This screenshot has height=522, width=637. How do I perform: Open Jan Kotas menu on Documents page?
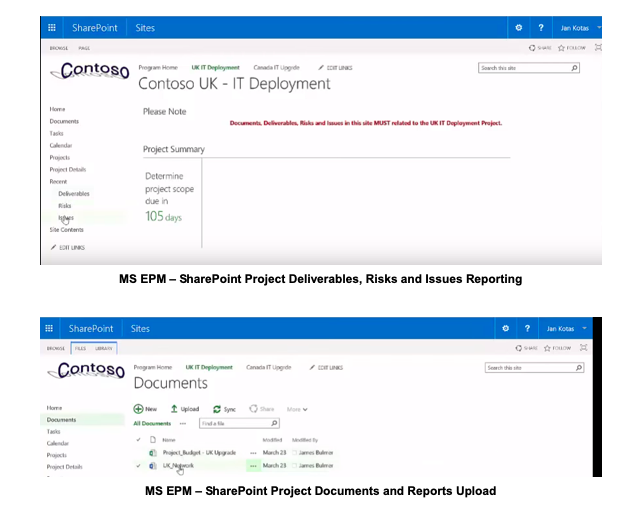pyautogui.click(x=566, y=328)
